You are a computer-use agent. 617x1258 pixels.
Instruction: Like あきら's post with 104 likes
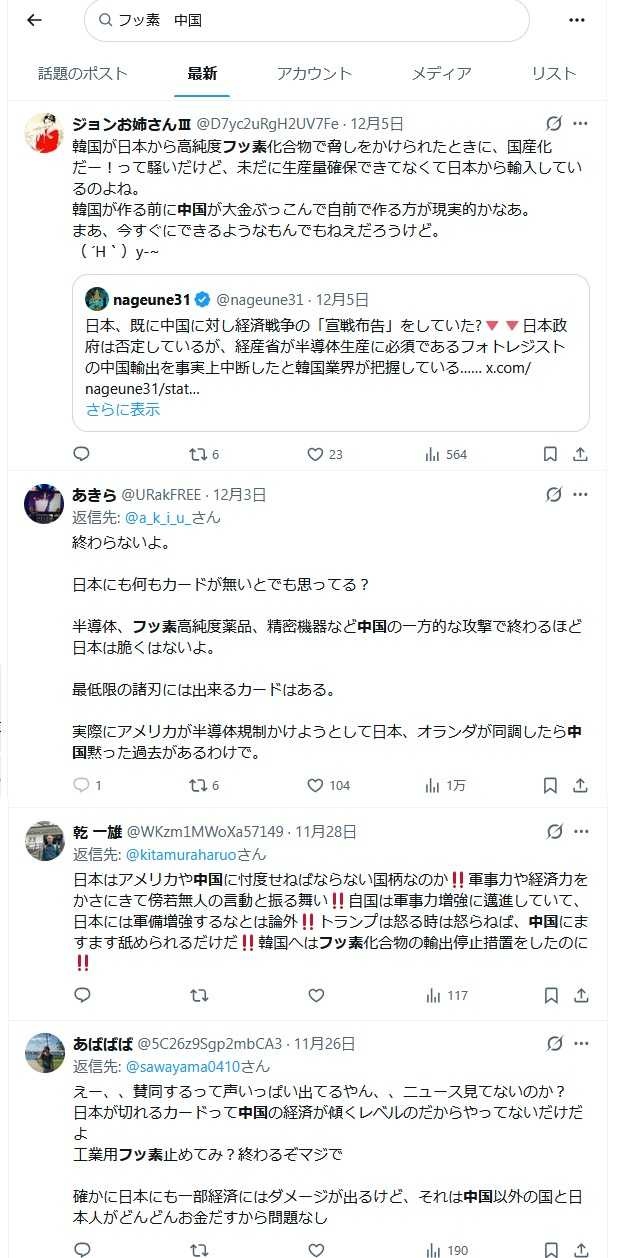(x=315, y=785)
